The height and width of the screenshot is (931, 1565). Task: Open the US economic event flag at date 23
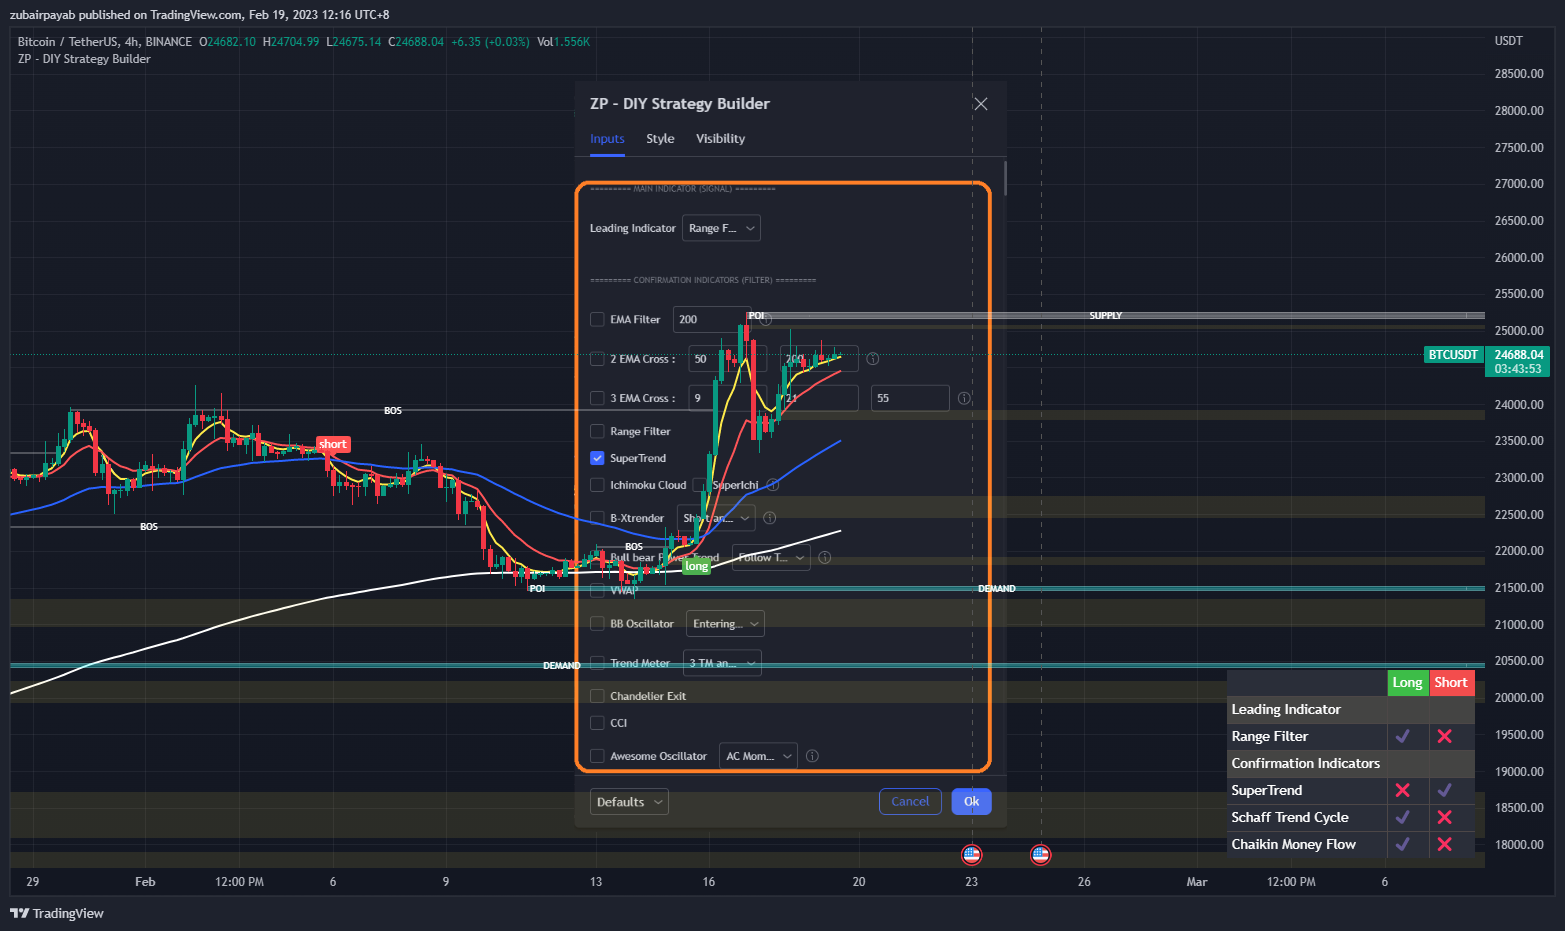click(x=972, y=854)
